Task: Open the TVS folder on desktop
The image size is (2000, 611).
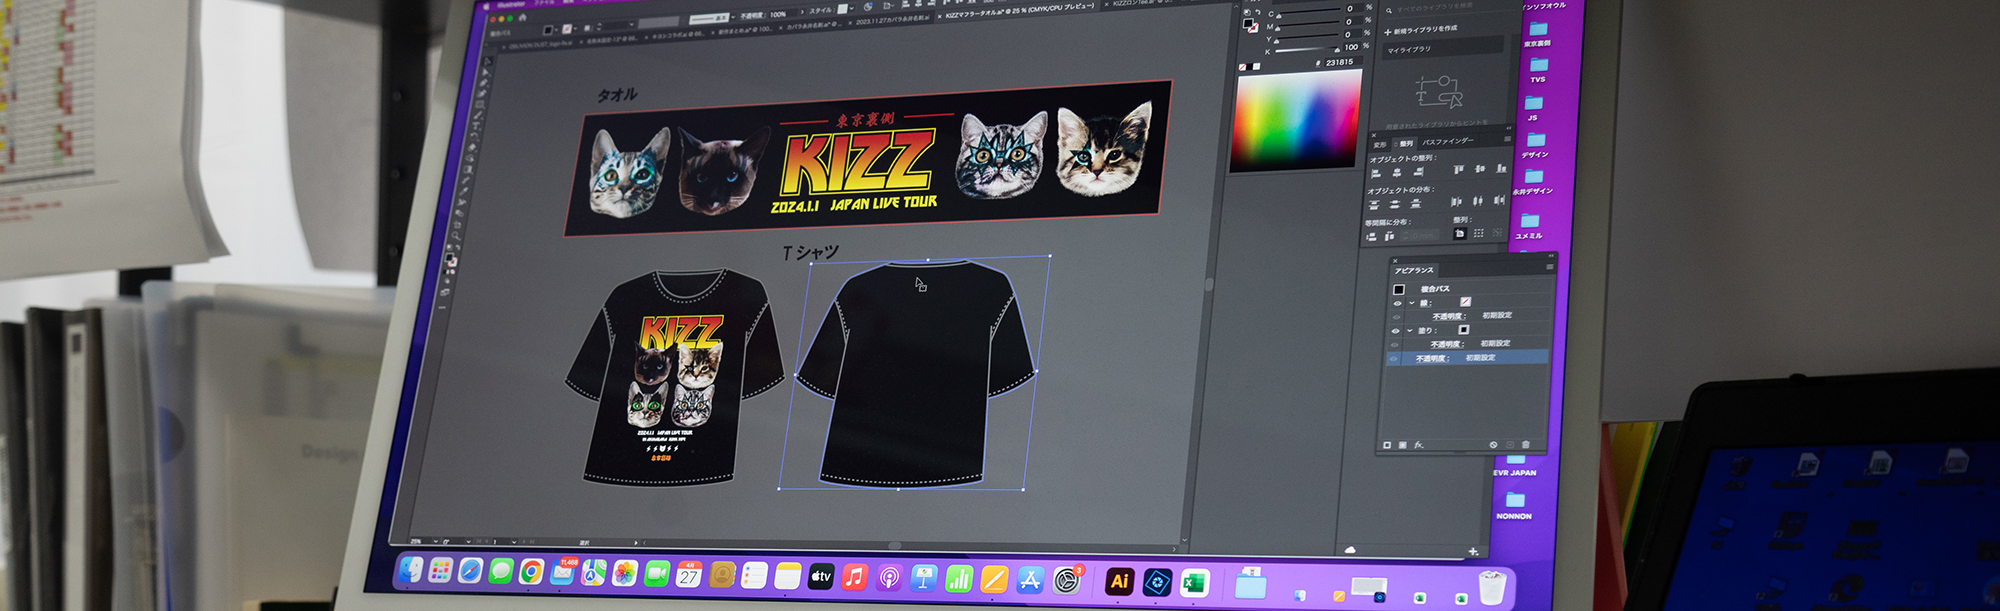Action: 1538,70
